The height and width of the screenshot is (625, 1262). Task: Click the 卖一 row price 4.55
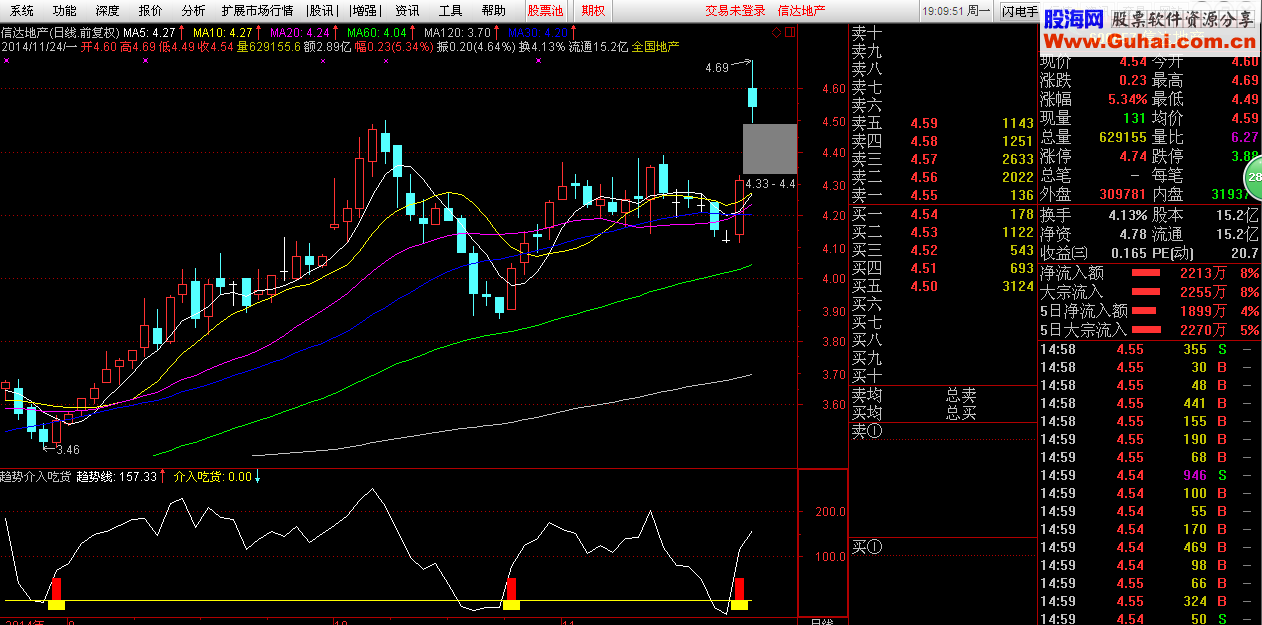(924, 195)
